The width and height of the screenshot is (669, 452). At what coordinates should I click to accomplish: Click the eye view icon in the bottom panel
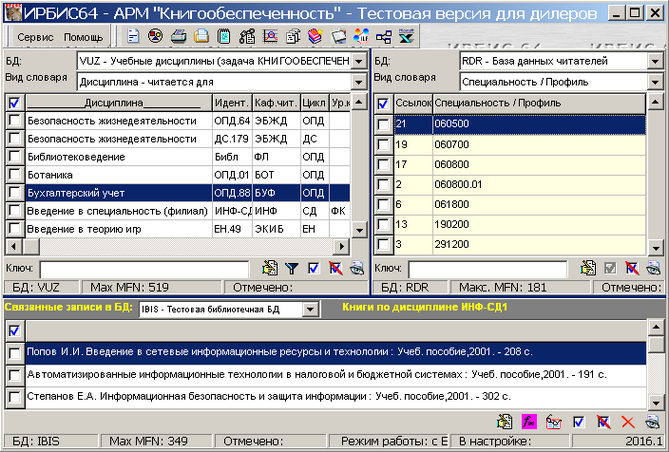652,422
